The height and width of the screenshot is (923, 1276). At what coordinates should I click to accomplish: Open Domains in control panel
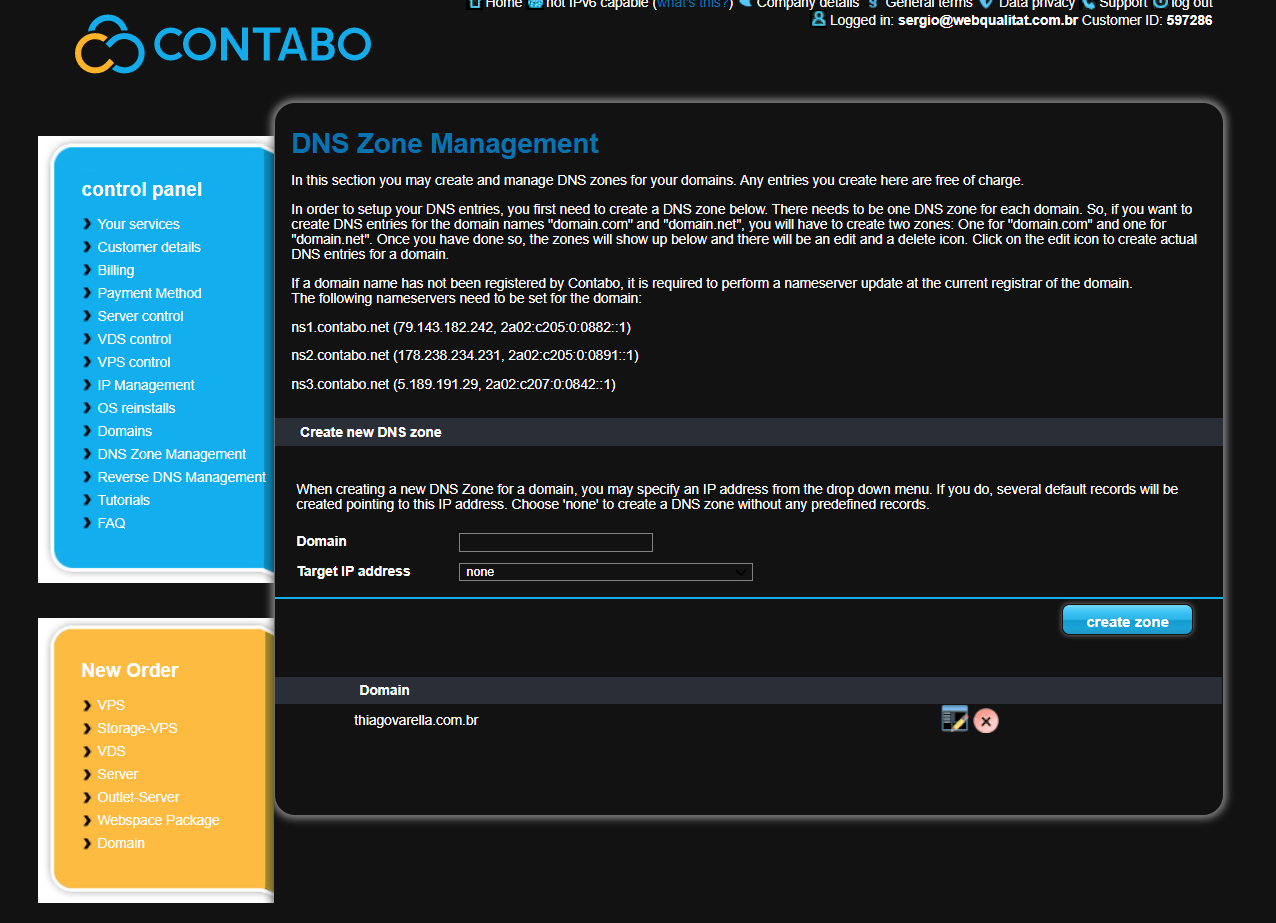click(x=125, y=431)
